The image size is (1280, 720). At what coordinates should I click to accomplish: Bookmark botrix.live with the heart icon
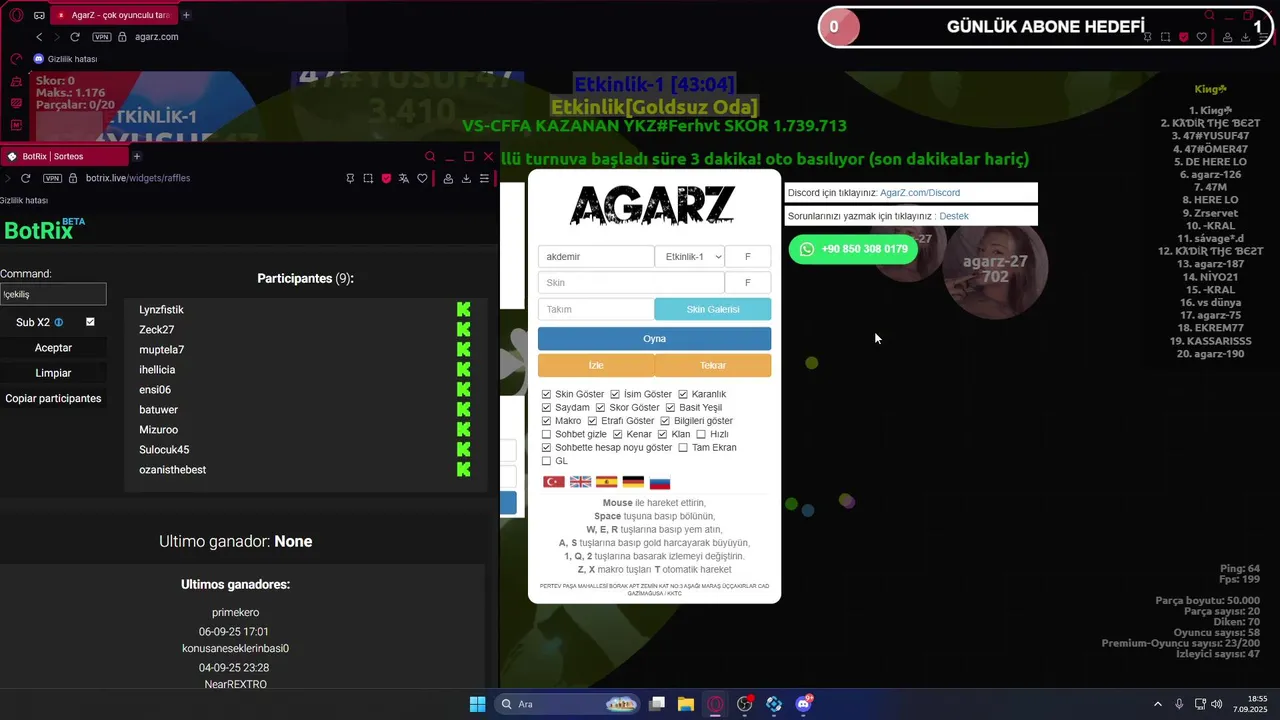click(422, 178)
